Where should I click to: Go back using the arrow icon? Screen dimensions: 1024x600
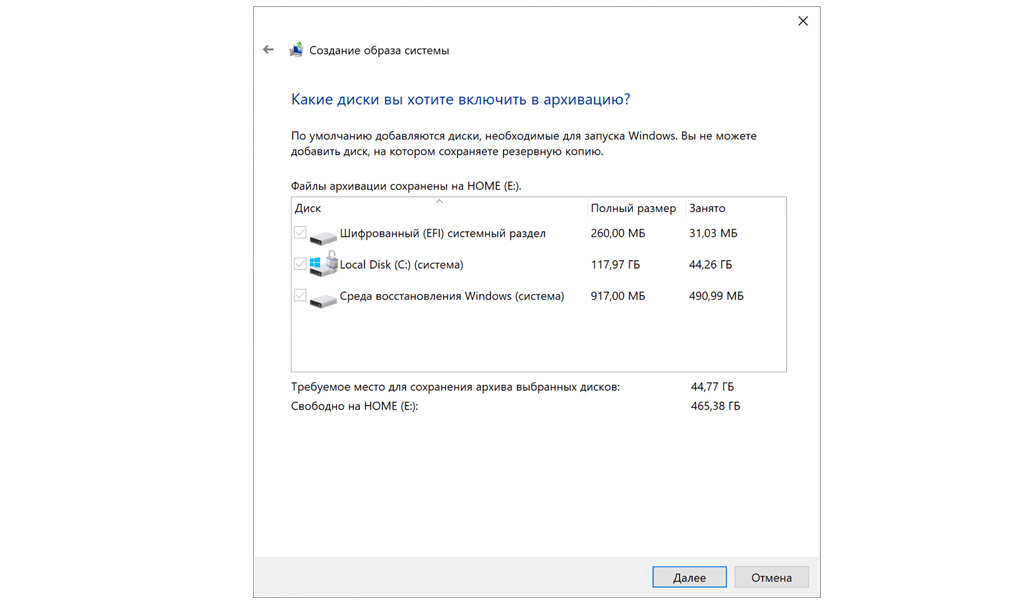point(268,50)
